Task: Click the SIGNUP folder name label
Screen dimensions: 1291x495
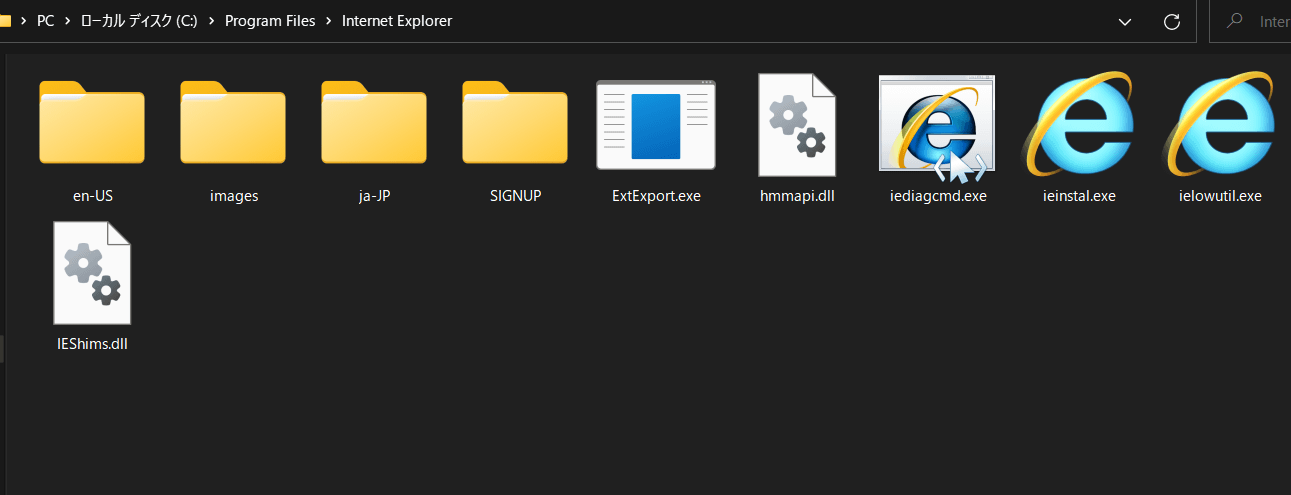Action: (x=515, y=196)
